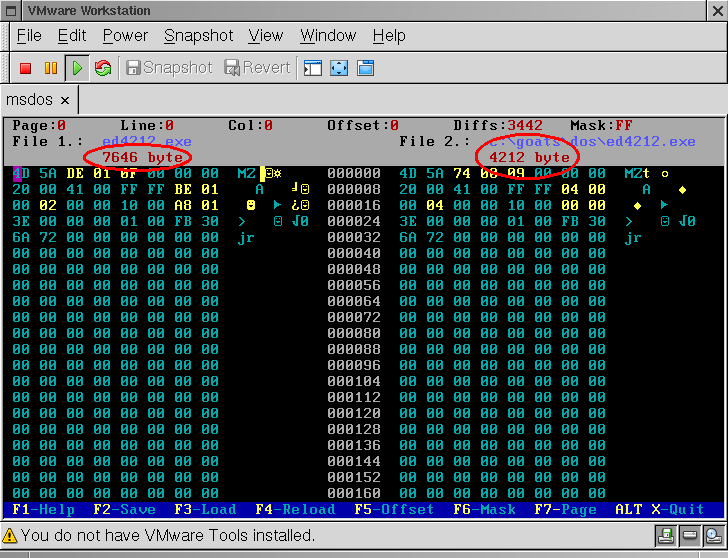The height and width of the screenshot is (558, 728).
Task: Close the VMware Workstation window
Action: click(718, 11)
